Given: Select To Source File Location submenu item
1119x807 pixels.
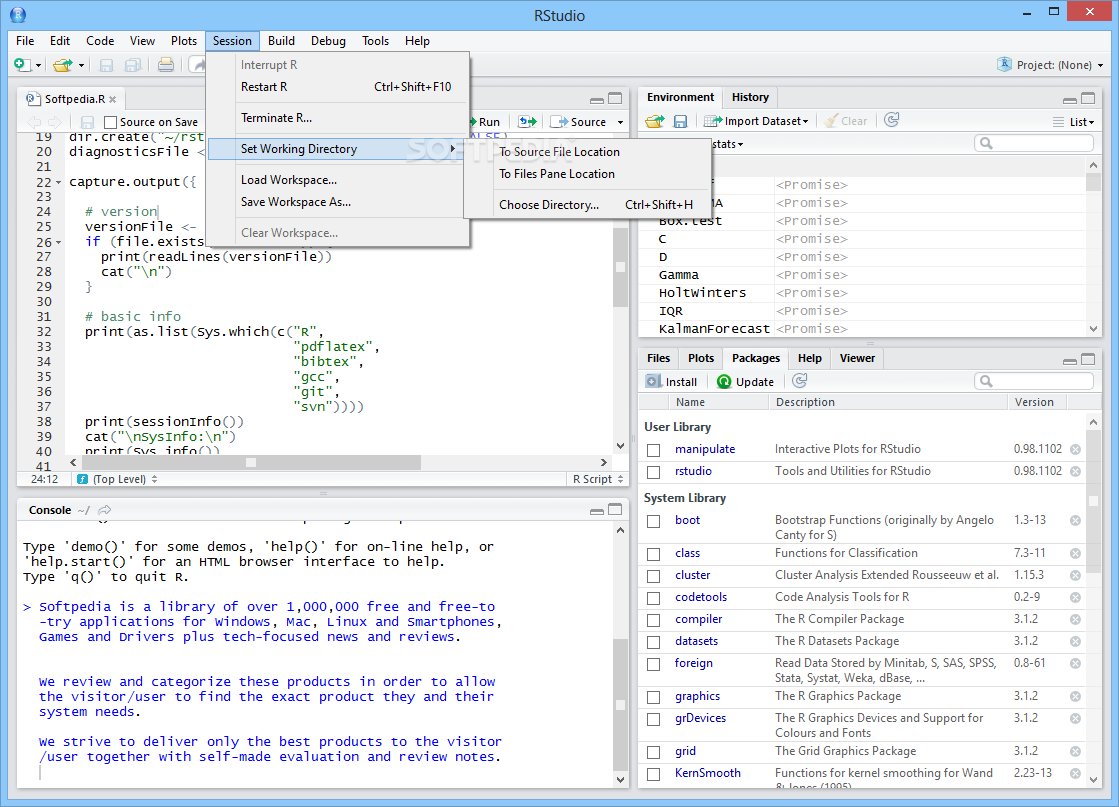Looking at the screenshot, I should point(560,151).
